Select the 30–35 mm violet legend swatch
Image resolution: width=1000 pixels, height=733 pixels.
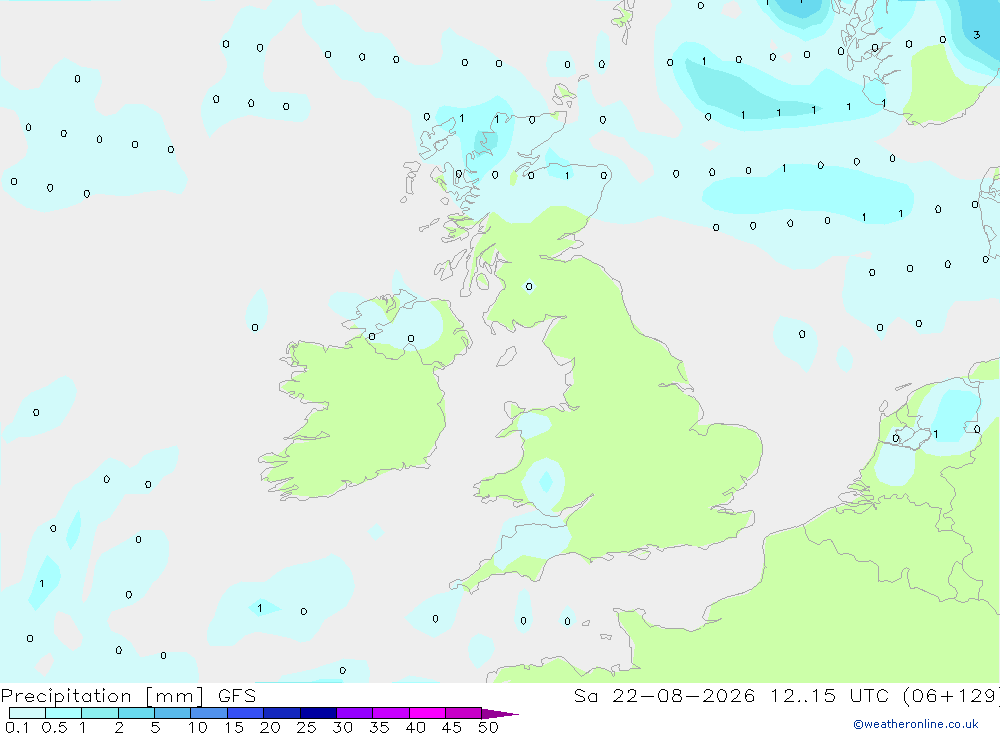click(354, 713)
